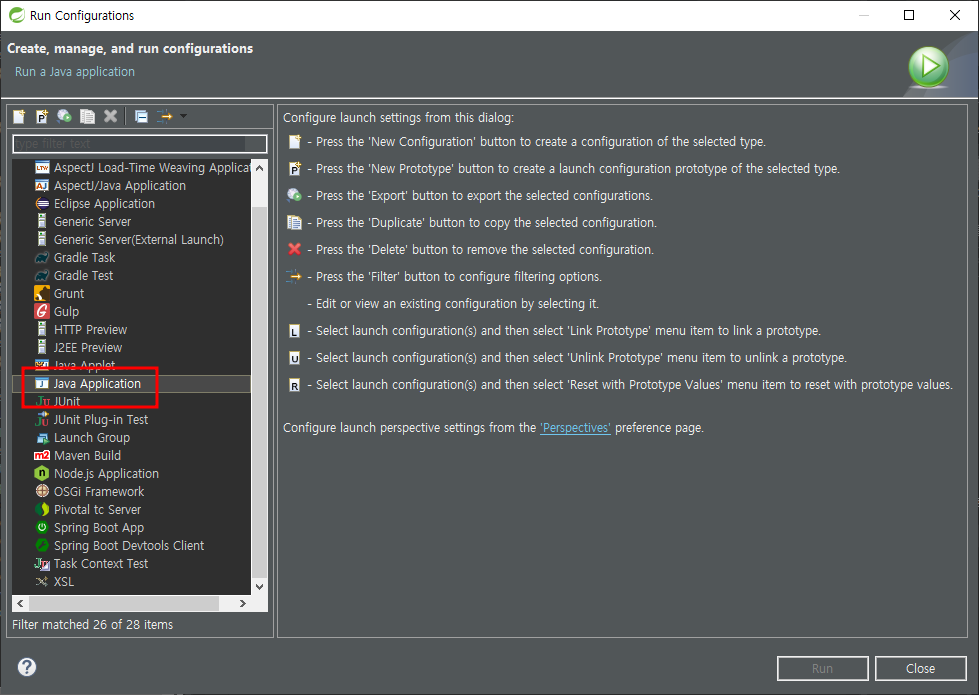
Task: Click the Collapse All toolbar icon
Action: 142,116
